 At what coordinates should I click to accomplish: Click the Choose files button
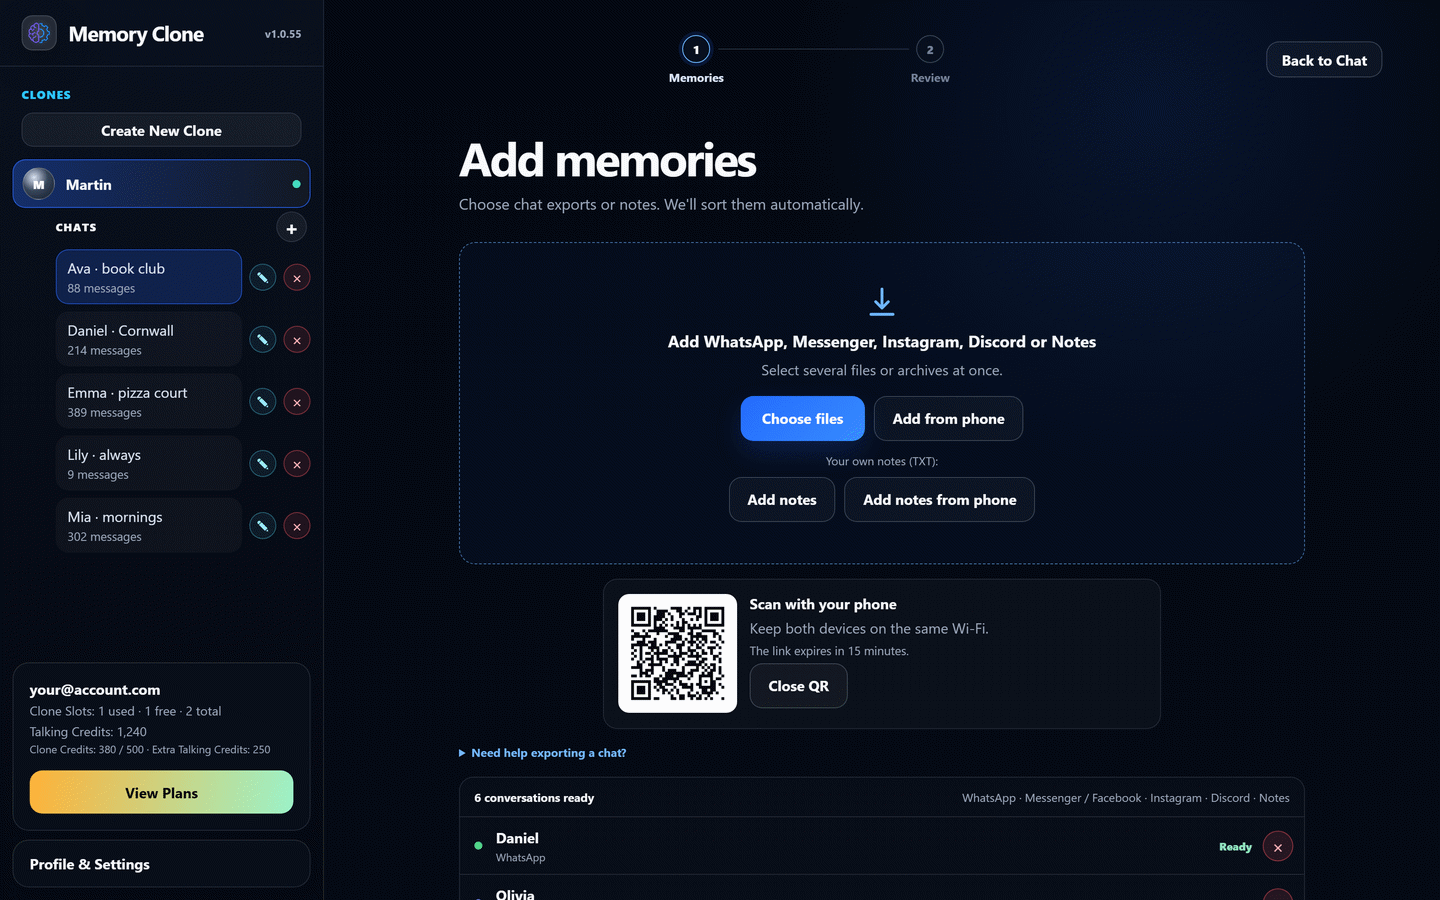(x=802, y=419)
